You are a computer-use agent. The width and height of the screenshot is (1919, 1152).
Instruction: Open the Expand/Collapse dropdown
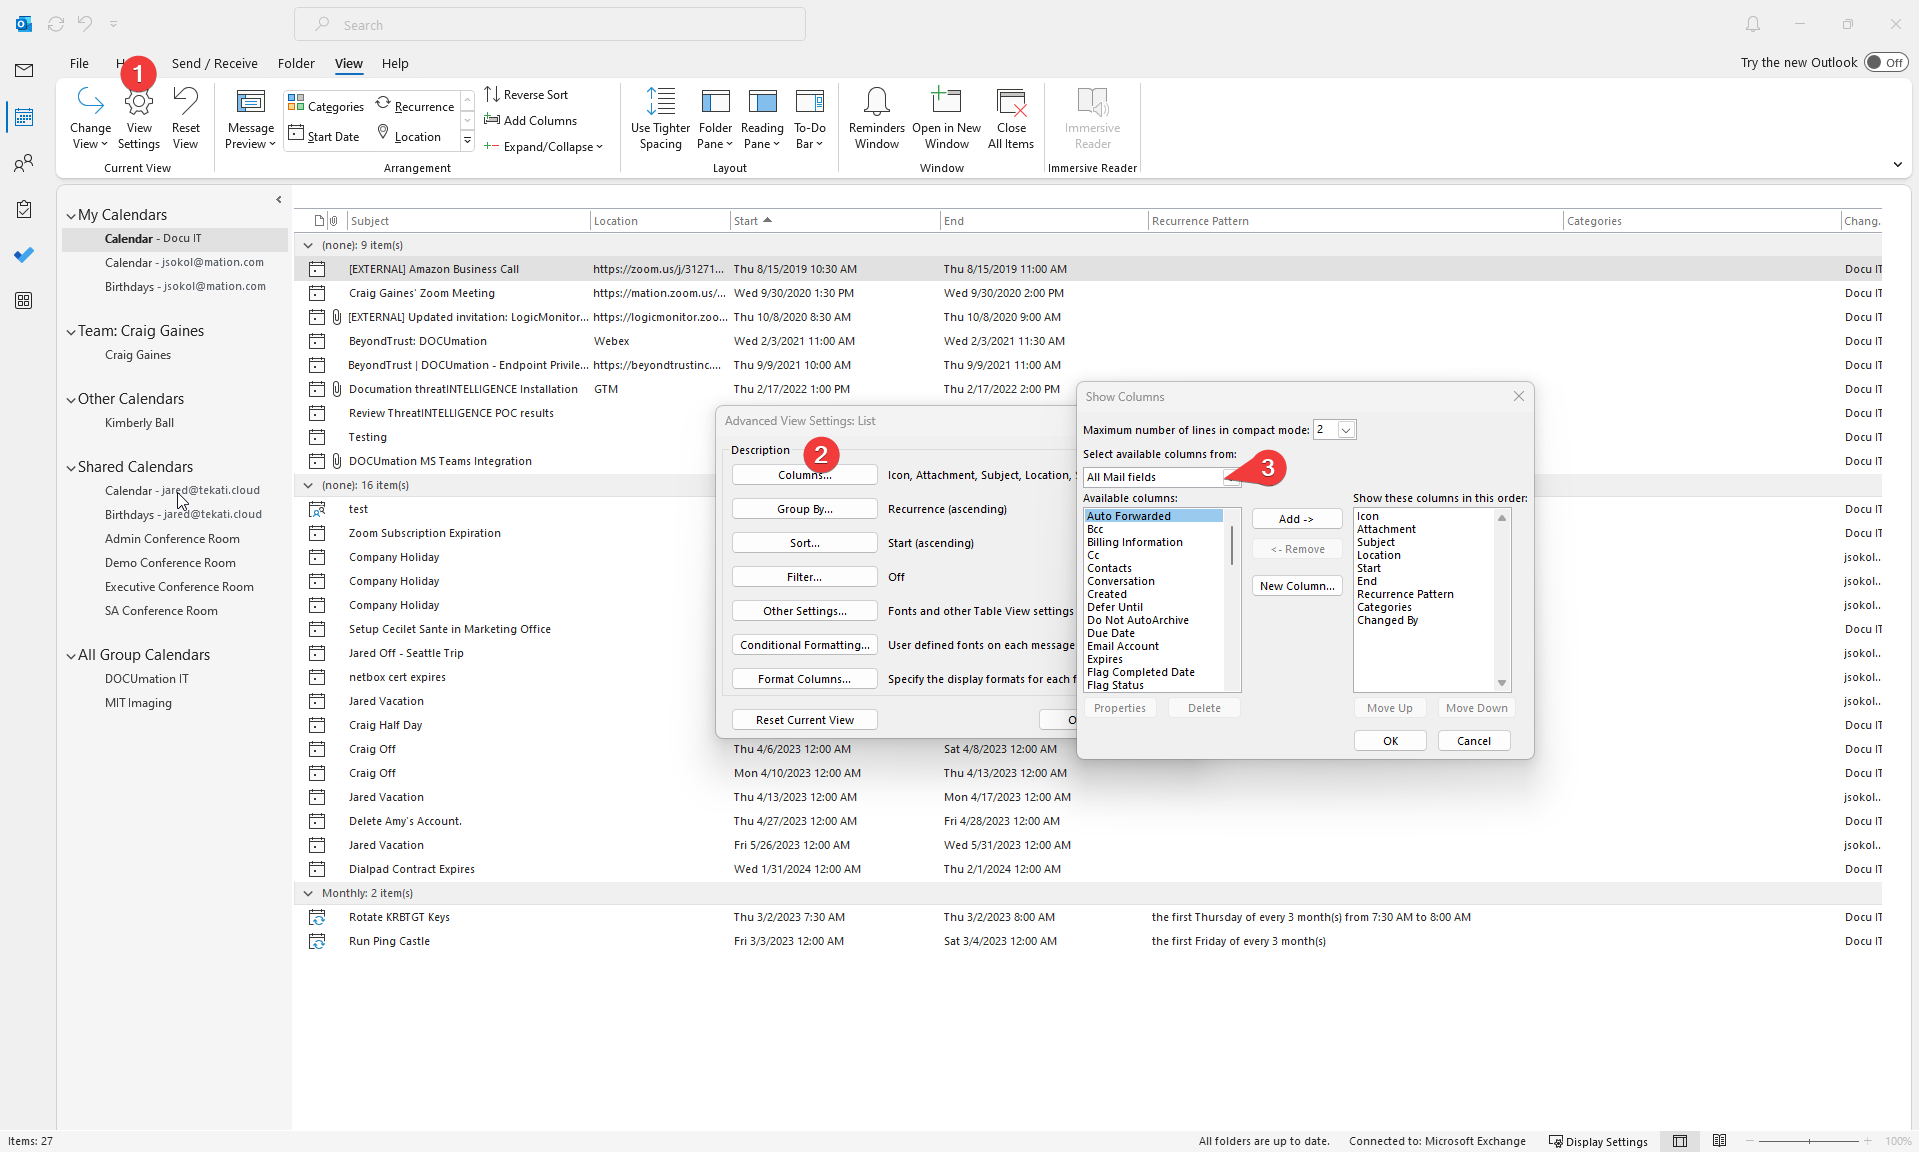click(544, 146)
